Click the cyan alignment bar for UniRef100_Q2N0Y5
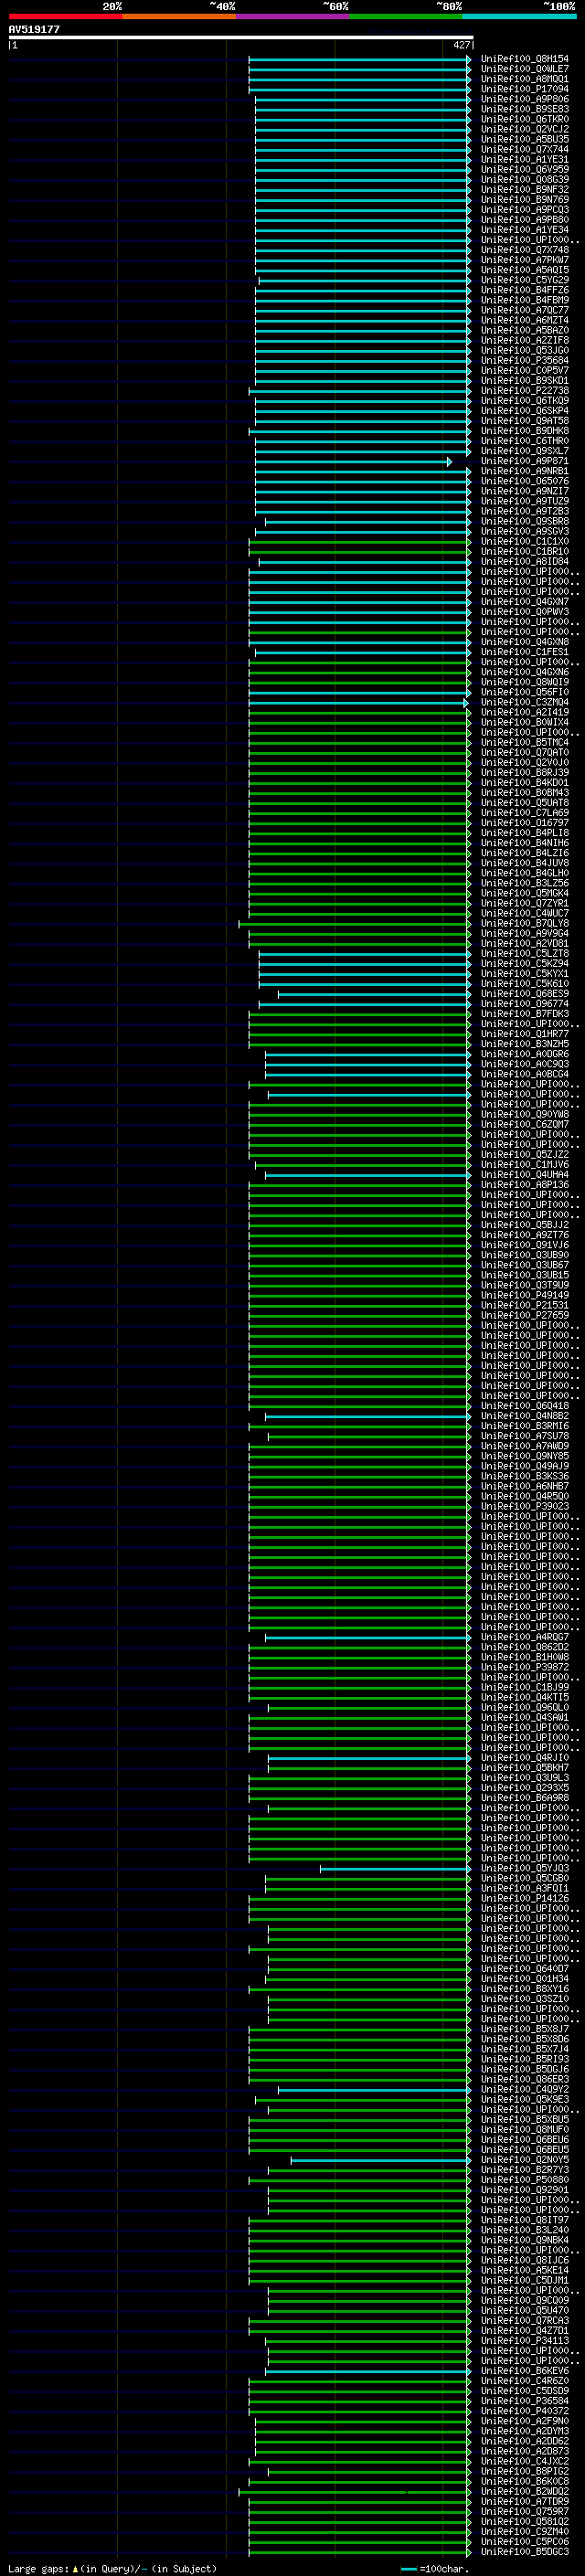This screenshot has height=2576, width=585. [380, 2160]
